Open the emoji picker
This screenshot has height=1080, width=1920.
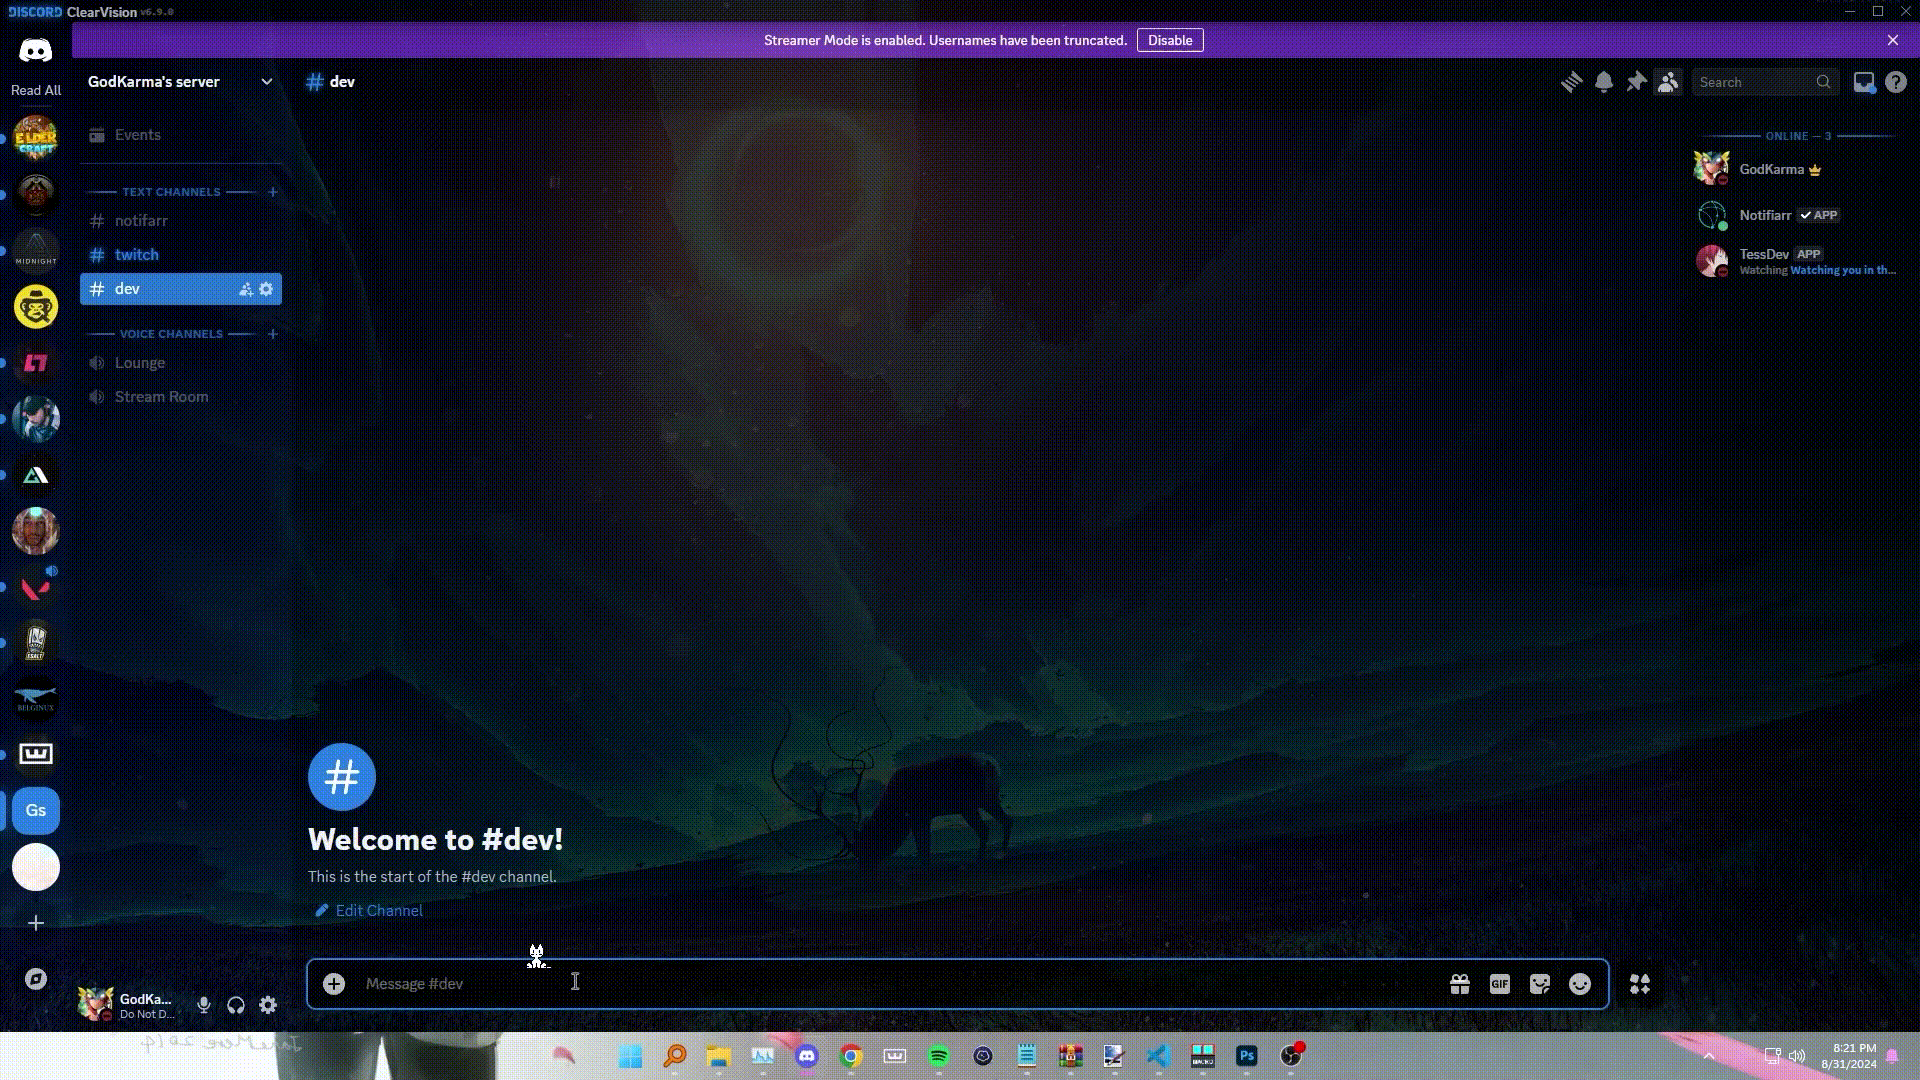tap(1580, 984)
